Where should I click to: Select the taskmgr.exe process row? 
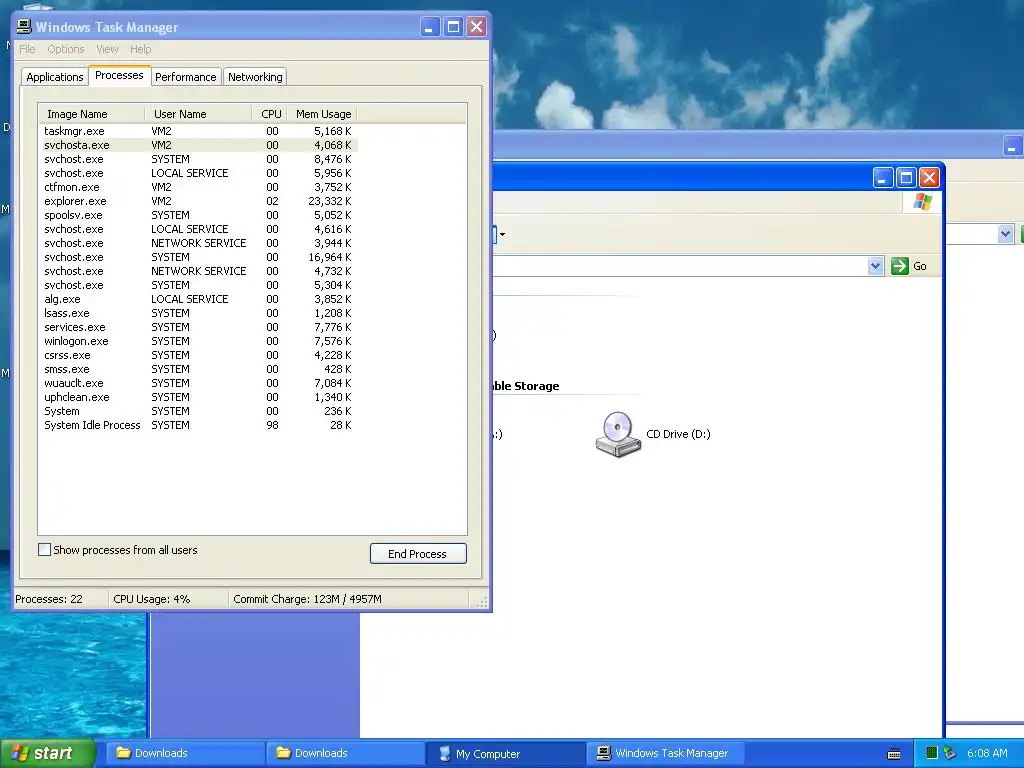198,131
